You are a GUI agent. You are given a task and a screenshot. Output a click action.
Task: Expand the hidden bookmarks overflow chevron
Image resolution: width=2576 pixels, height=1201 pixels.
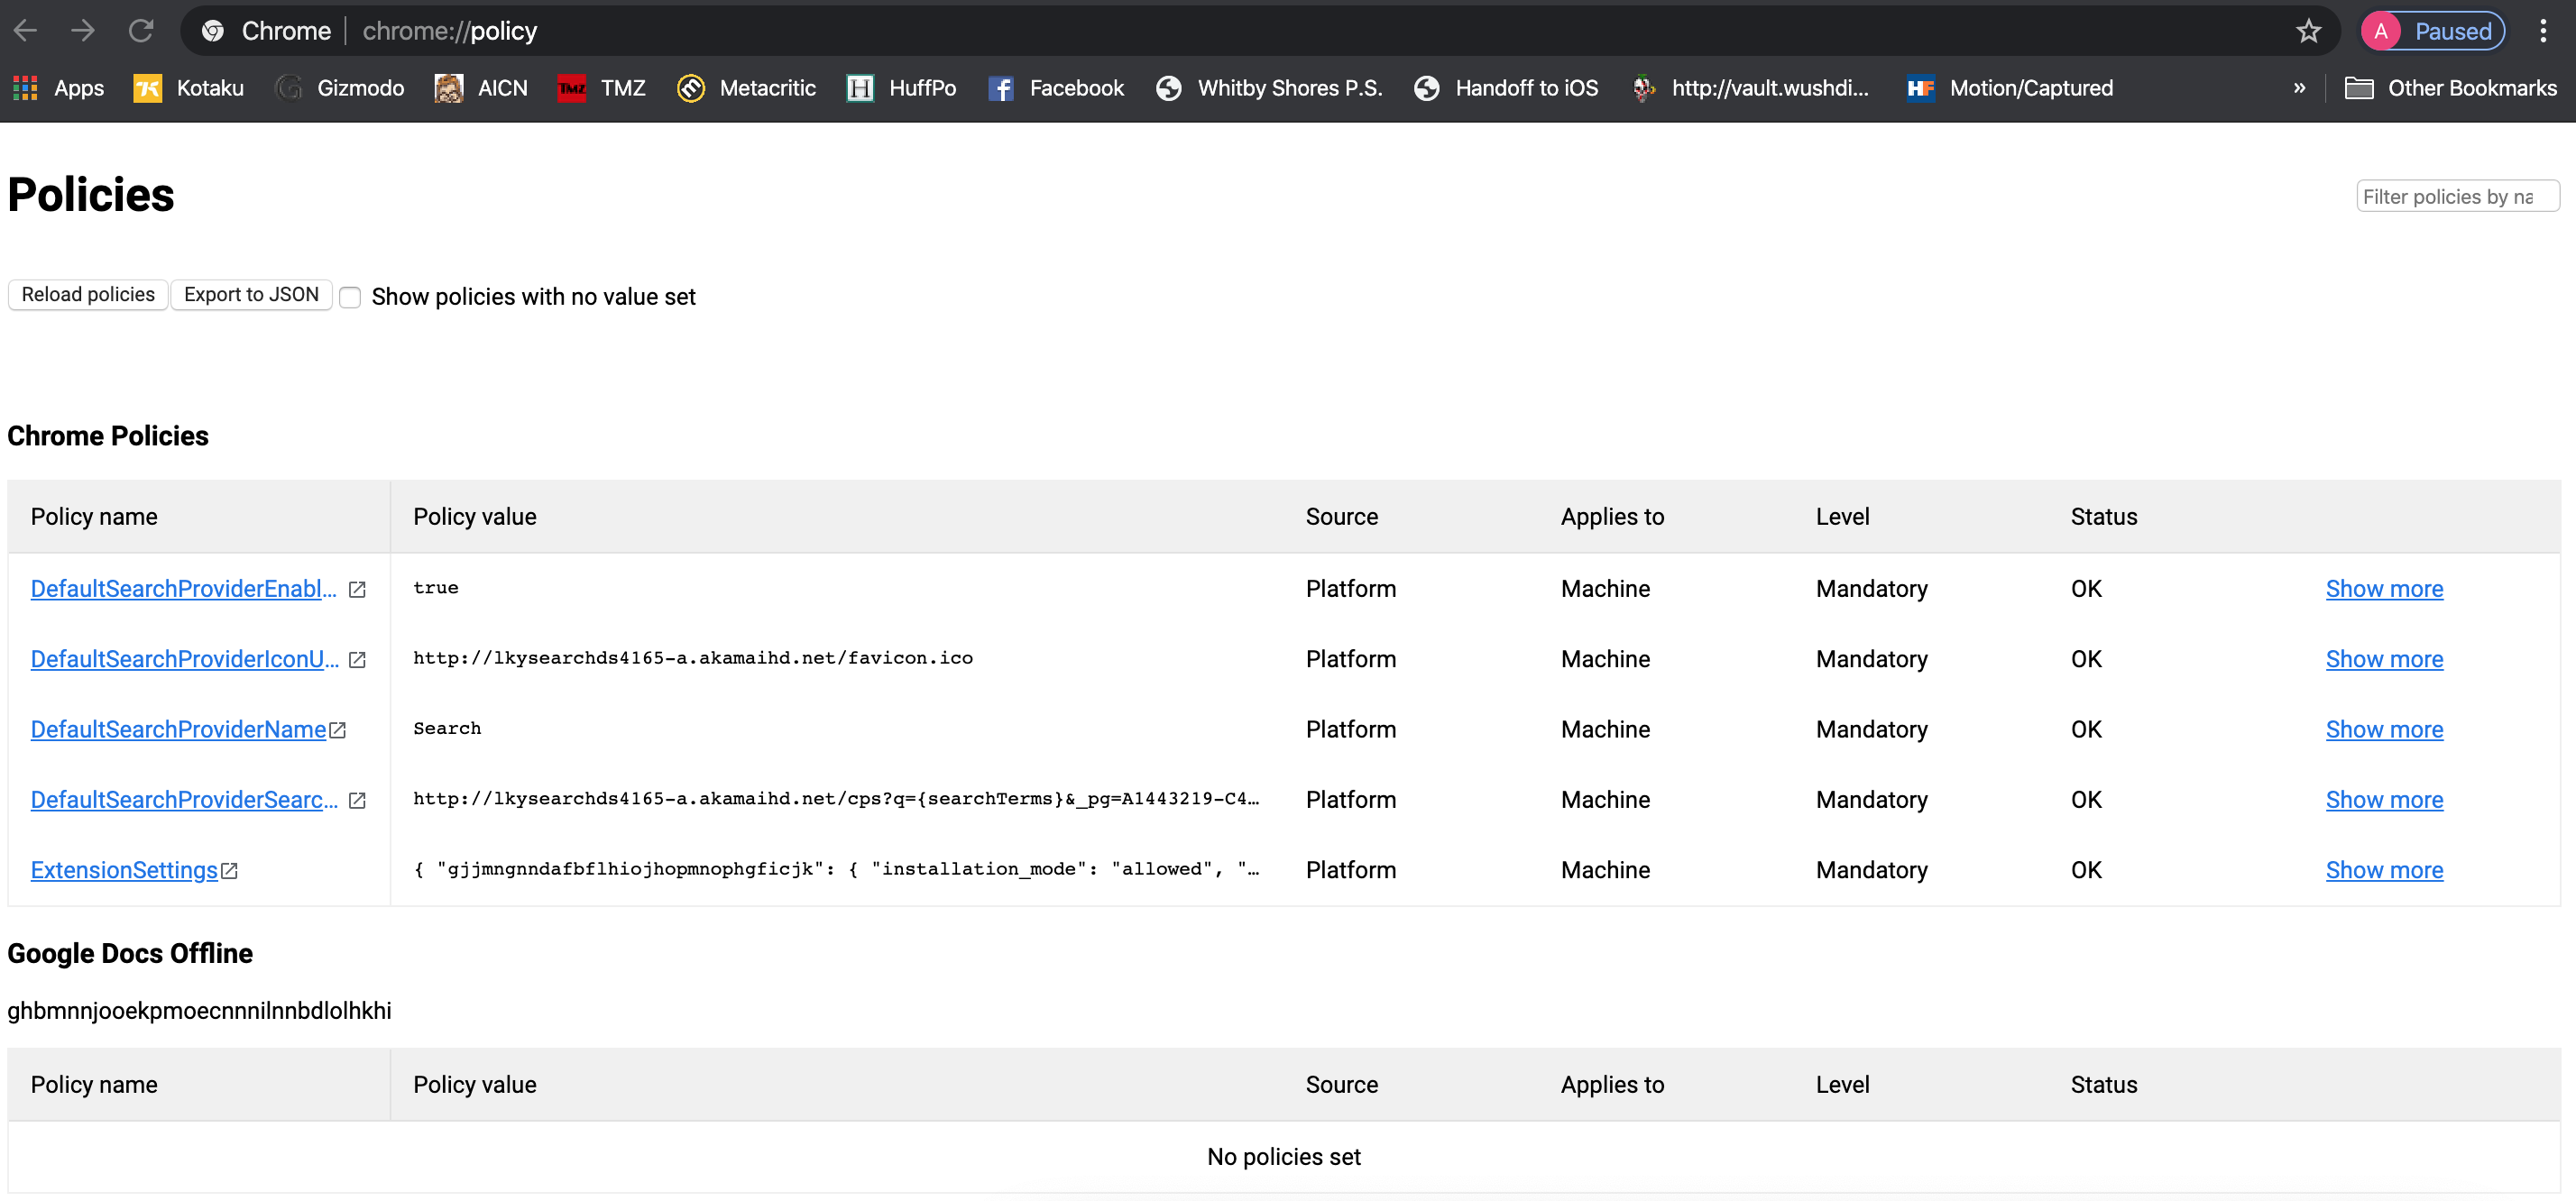click(x=2299, y=88)
